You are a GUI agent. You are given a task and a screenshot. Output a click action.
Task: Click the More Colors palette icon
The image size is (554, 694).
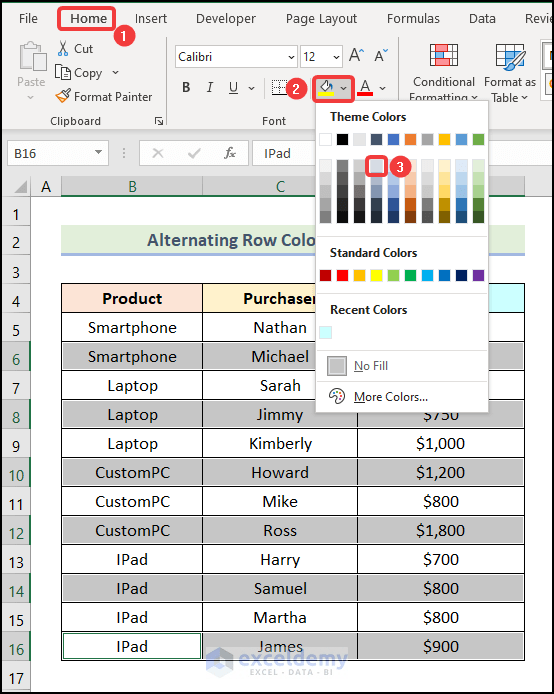pyautogui.click(x=337, y=396)
